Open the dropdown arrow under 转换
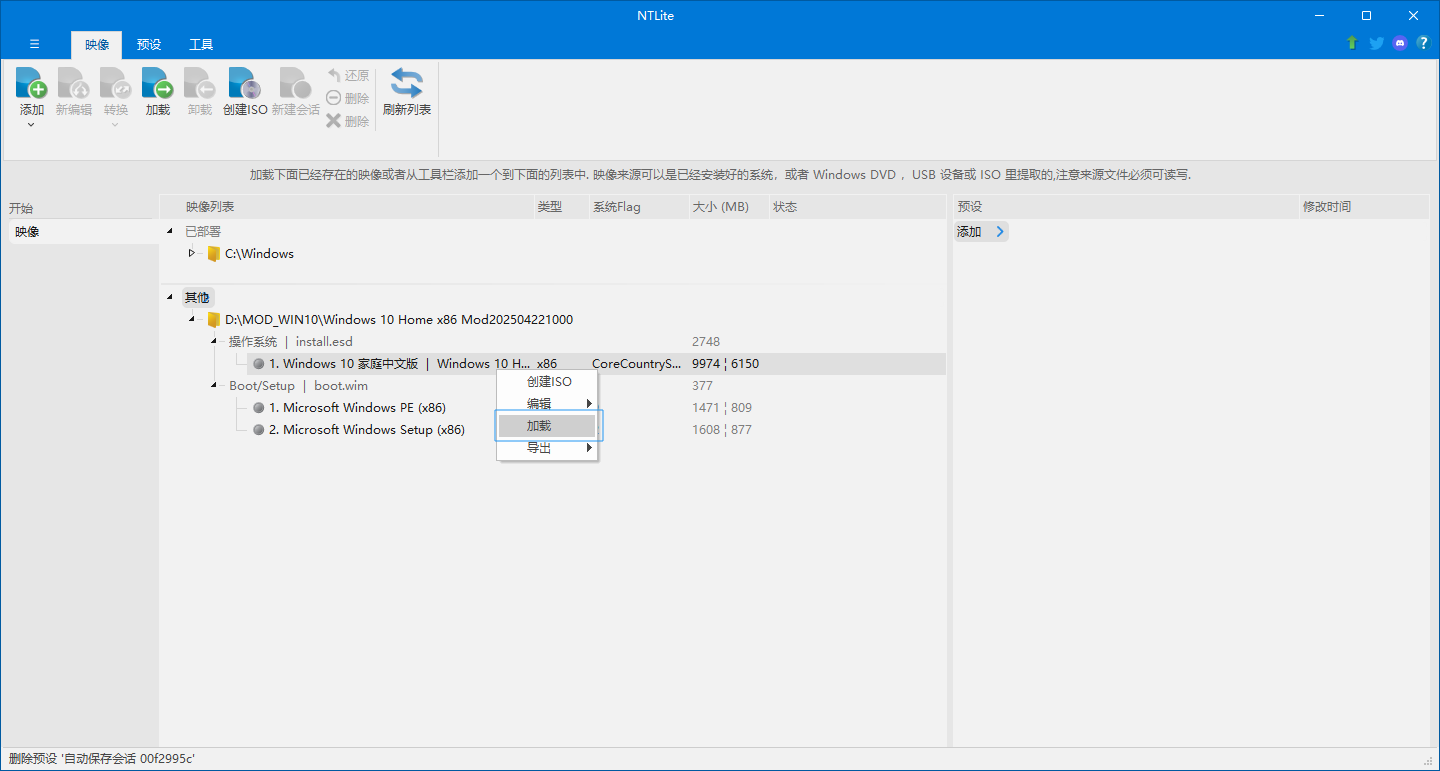This screenshot has height=771, width=1440. [116, 125]
